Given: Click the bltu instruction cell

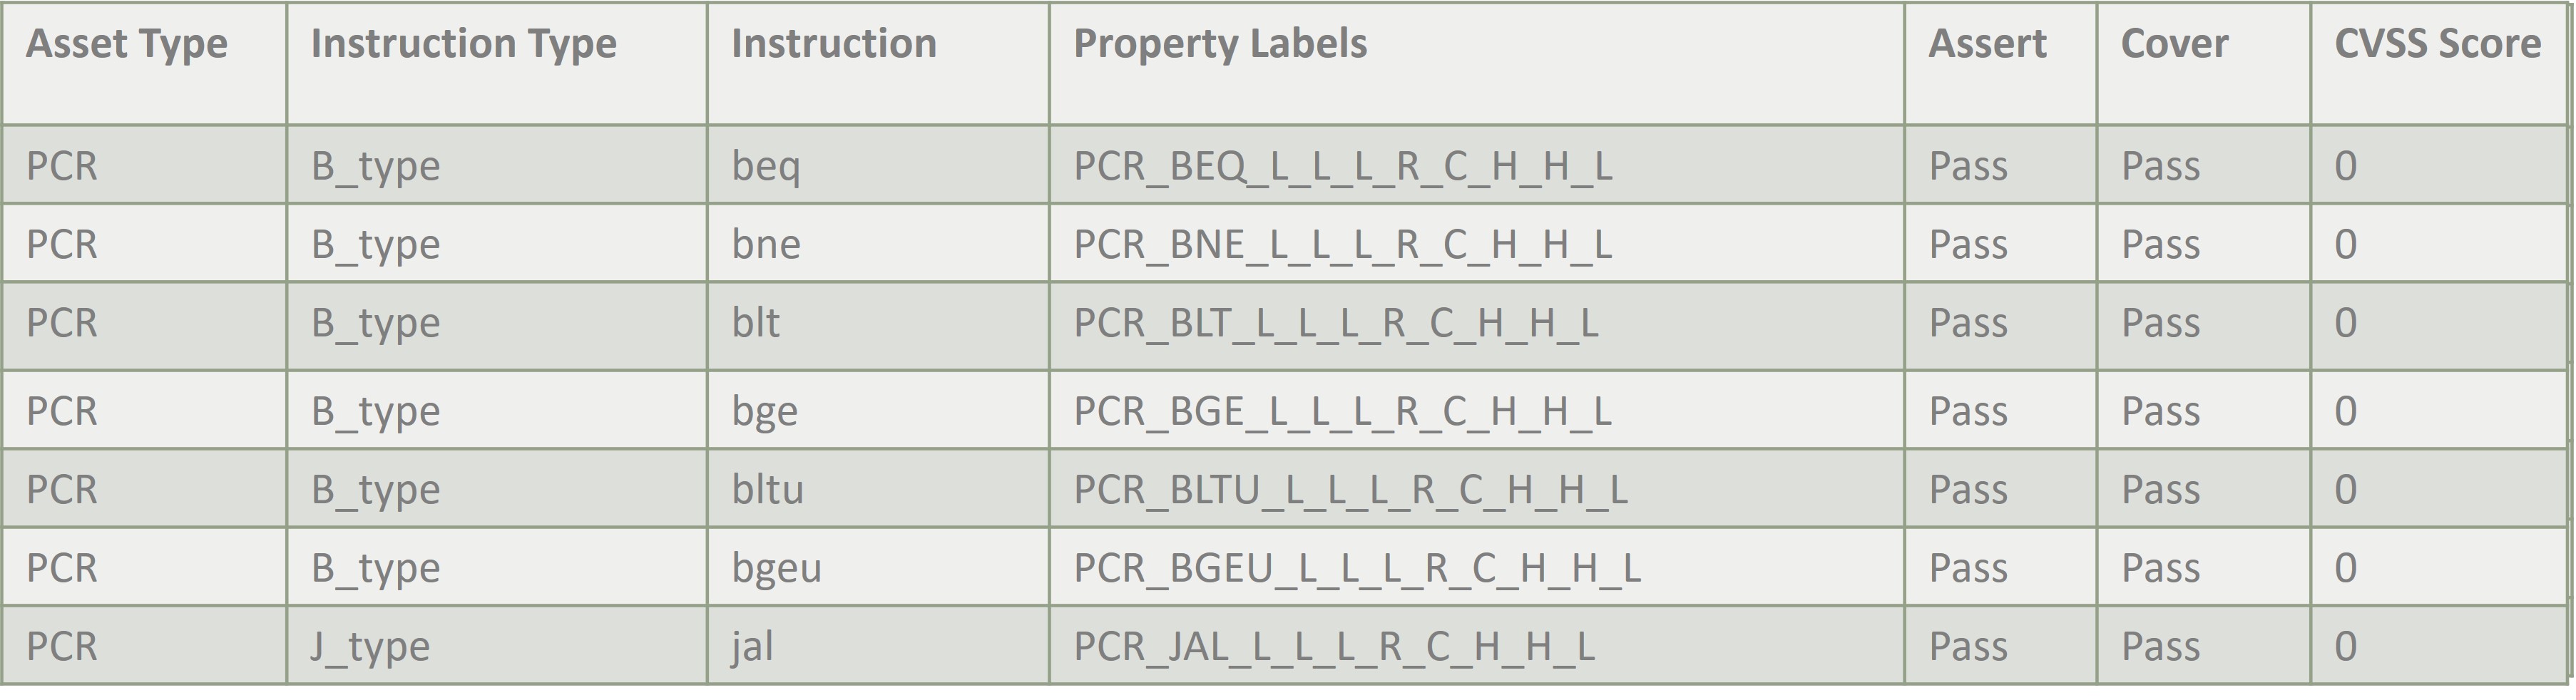Looking at the screenshot, I should 768,490.
